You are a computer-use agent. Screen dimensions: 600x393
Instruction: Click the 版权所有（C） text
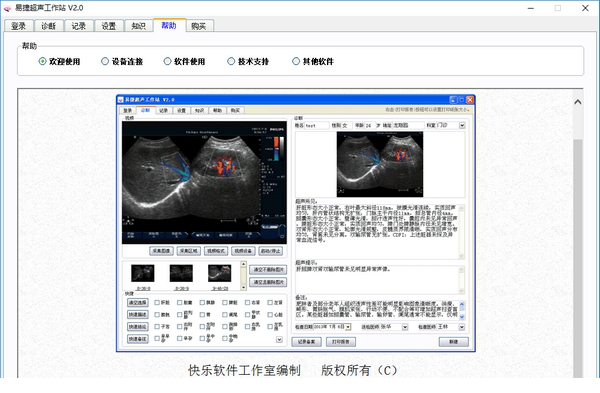coord(359,370)
